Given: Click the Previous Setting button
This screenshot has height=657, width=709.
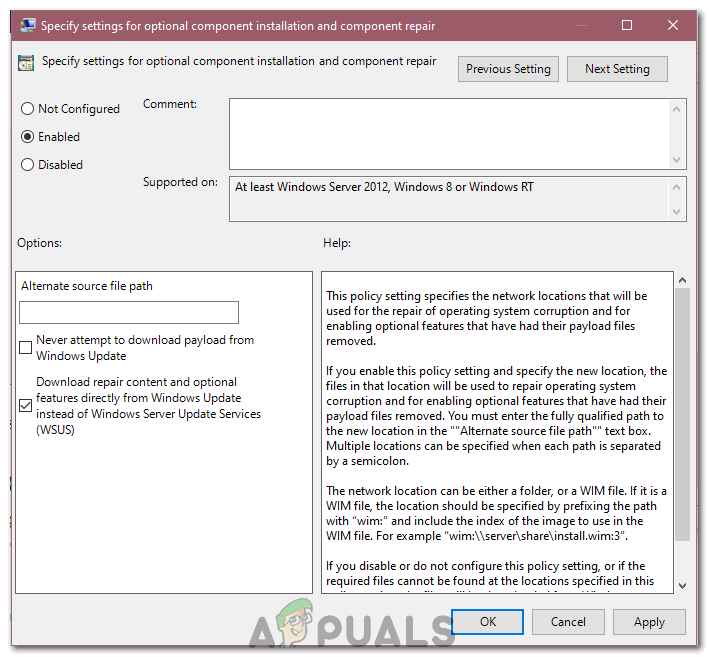Looking at the screenshot, I should 508,69.
